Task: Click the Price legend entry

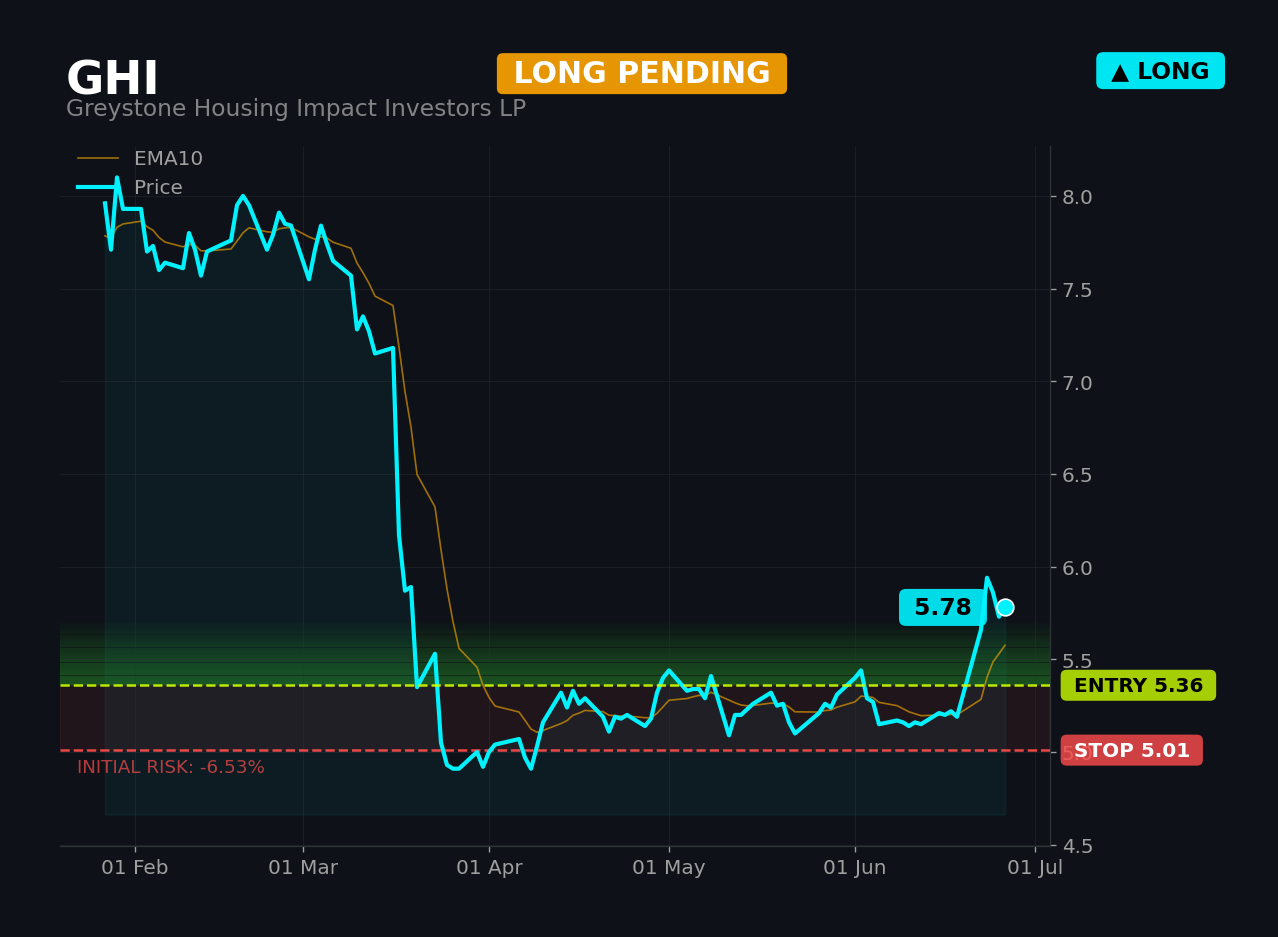Action: pyautogui.click(x=130, y=188)
